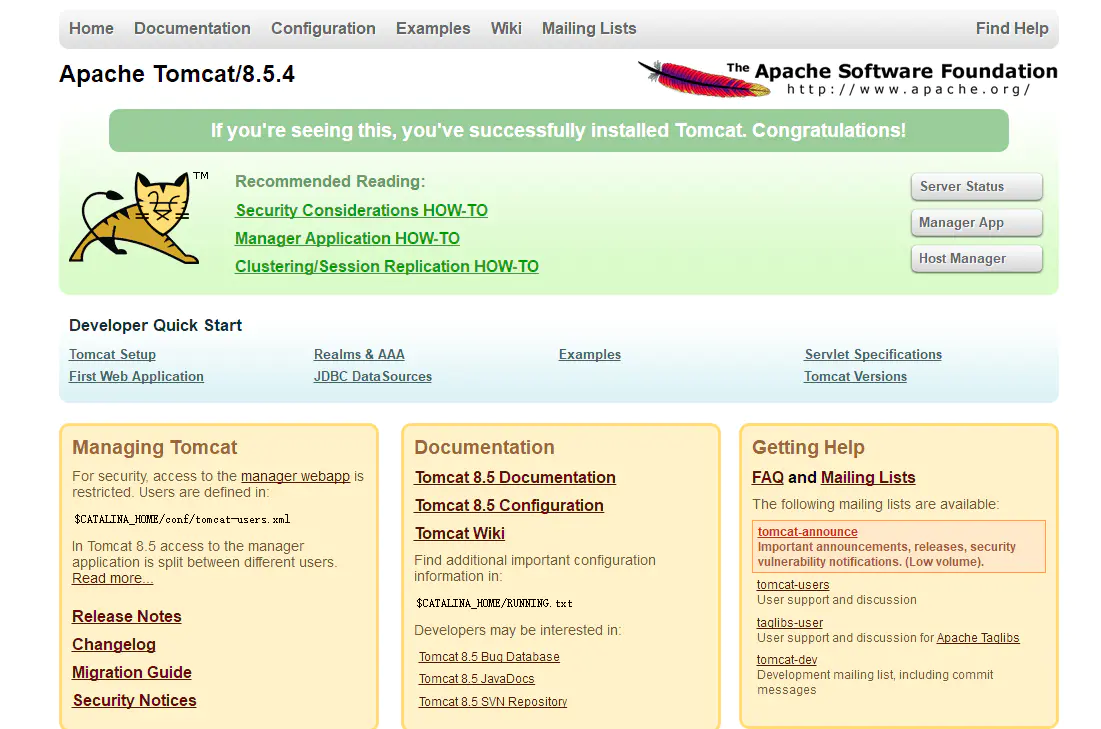Open the Changelog link
This screenshot has height=729, width=1101.
click(x=114, y=644)
